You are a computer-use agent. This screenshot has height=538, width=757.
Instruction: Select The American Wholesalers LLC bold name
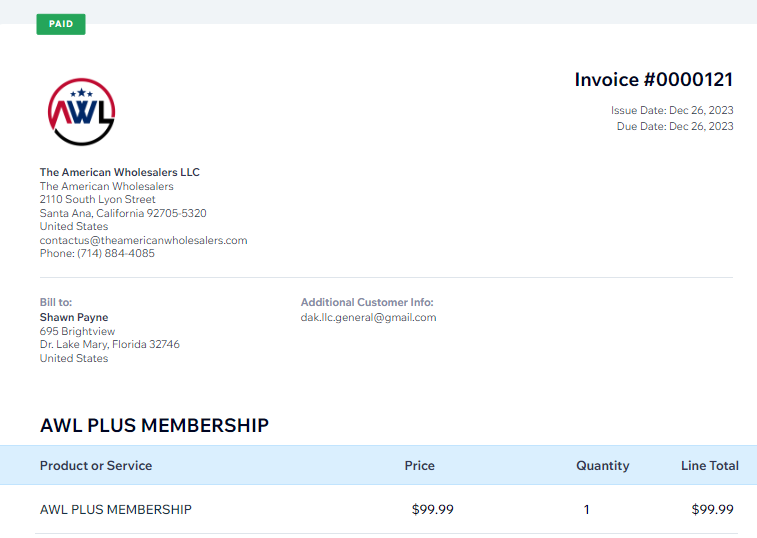pyautogui.click(x=120, y=172)
